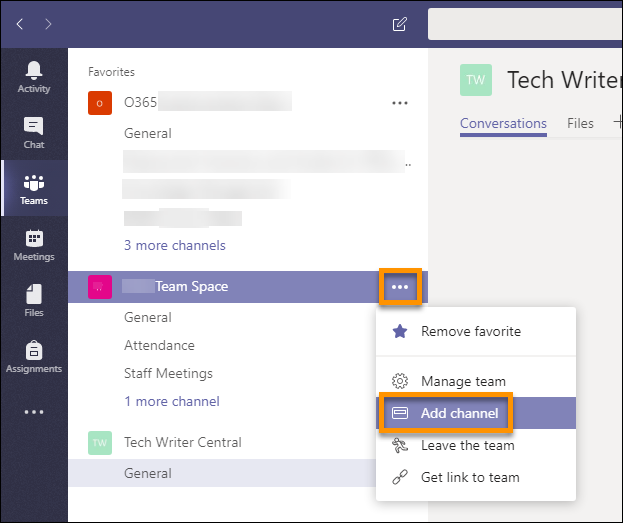Select Add channel menu option
623x523 pixels.
click(x=459, y=413)
